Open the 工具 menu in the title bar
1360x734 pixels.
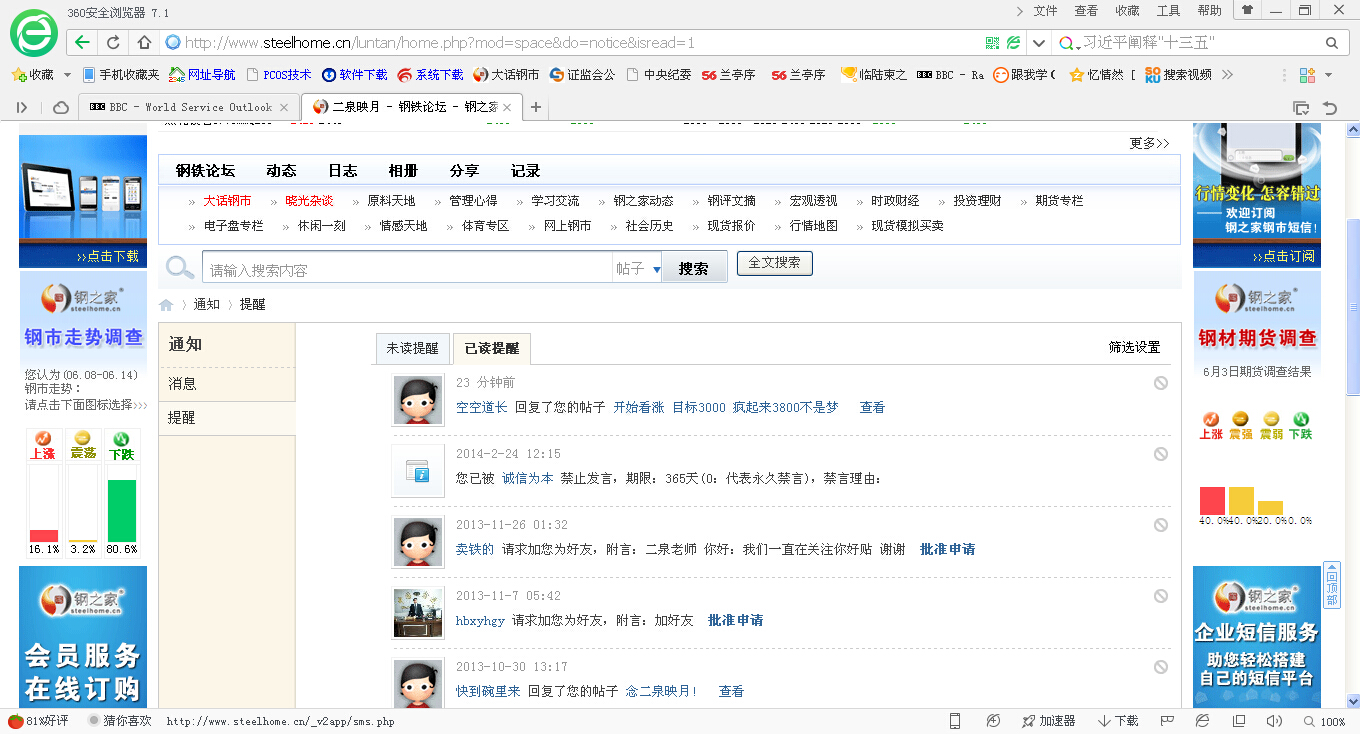1168,11
